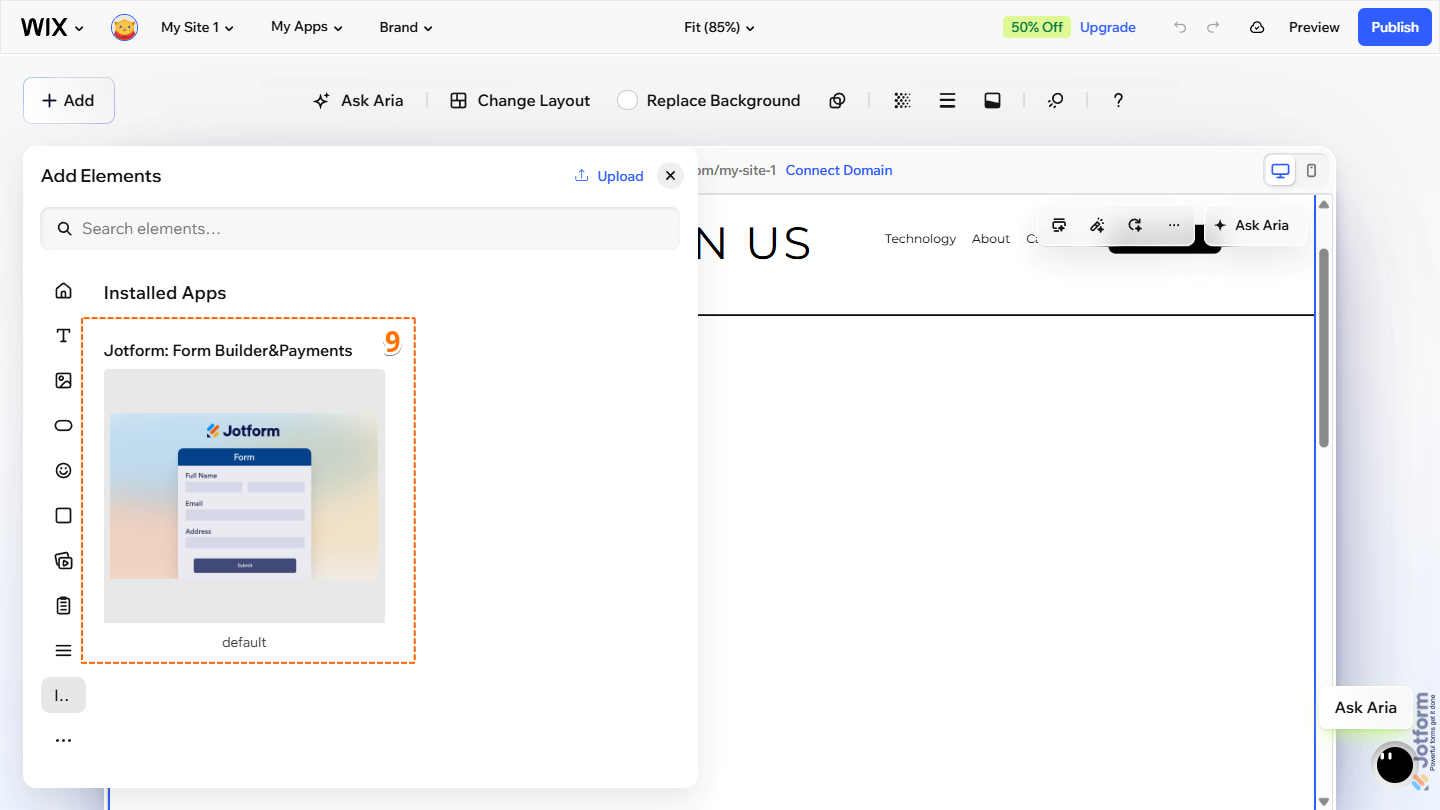Screen dimensions: 1440x810
Task: Click canvas scrollbar down arrow
Action: click(1324, 801)
